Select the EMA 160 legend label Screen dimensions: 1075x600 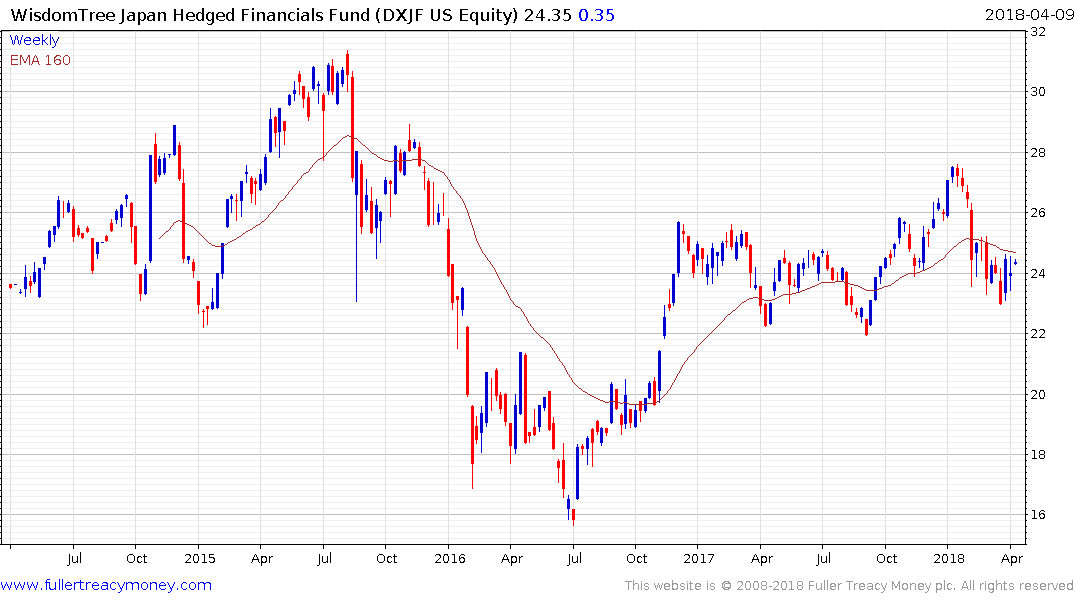pos(40,60)
